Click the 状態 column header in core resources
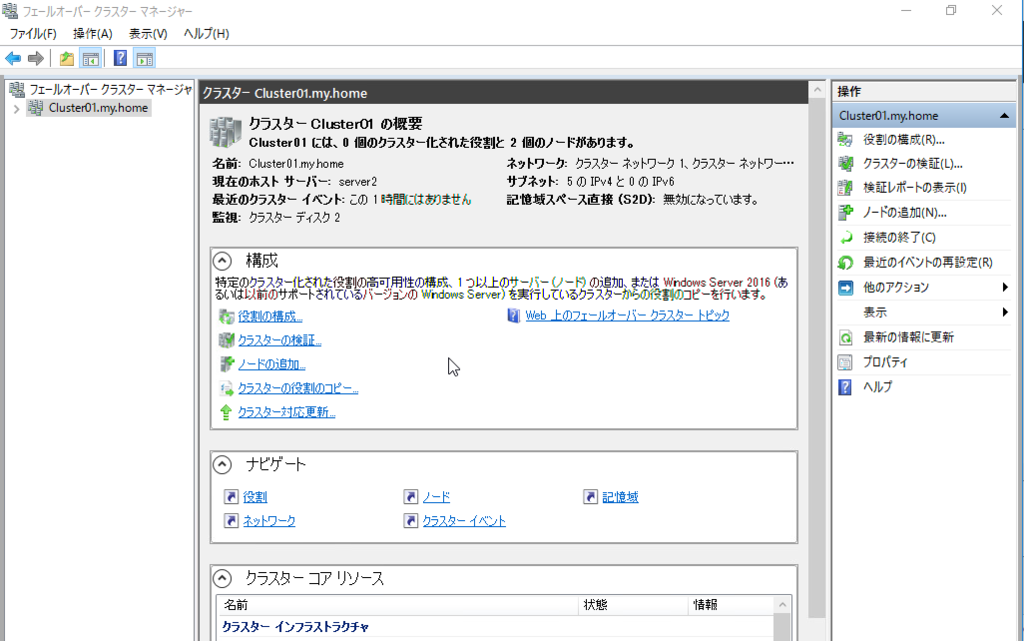Image resolution: width=1024 pixels, height=641 pixels. (633, 605)
